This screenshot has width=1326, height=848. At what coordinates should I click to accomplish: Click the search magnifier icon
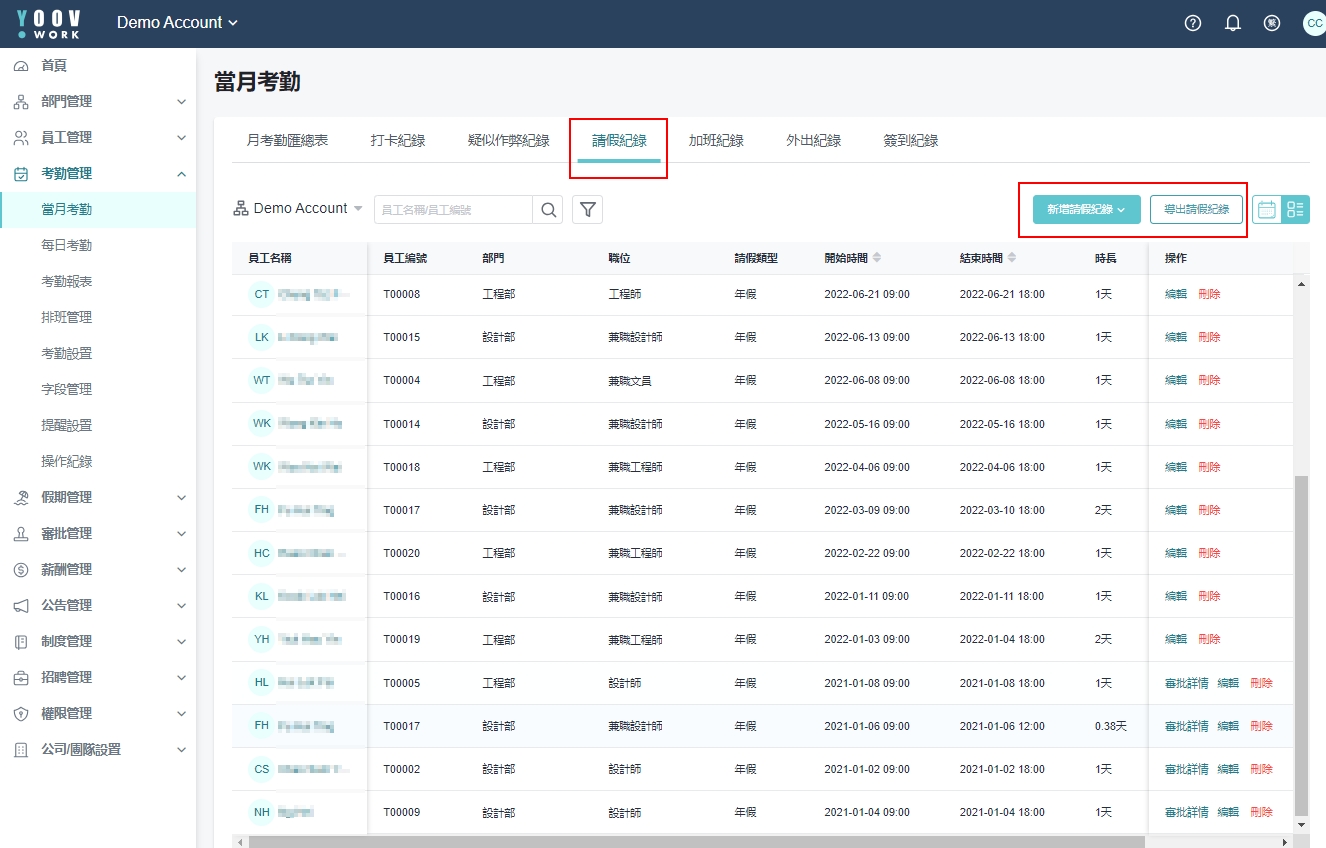549,209
